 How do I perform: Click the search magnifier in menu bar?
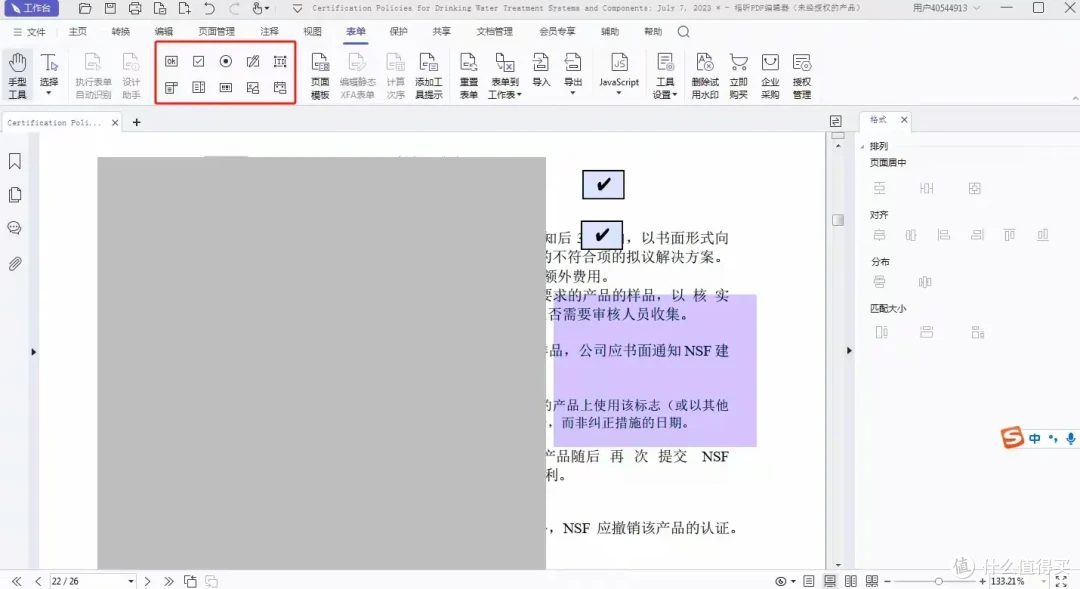[683, 32]
